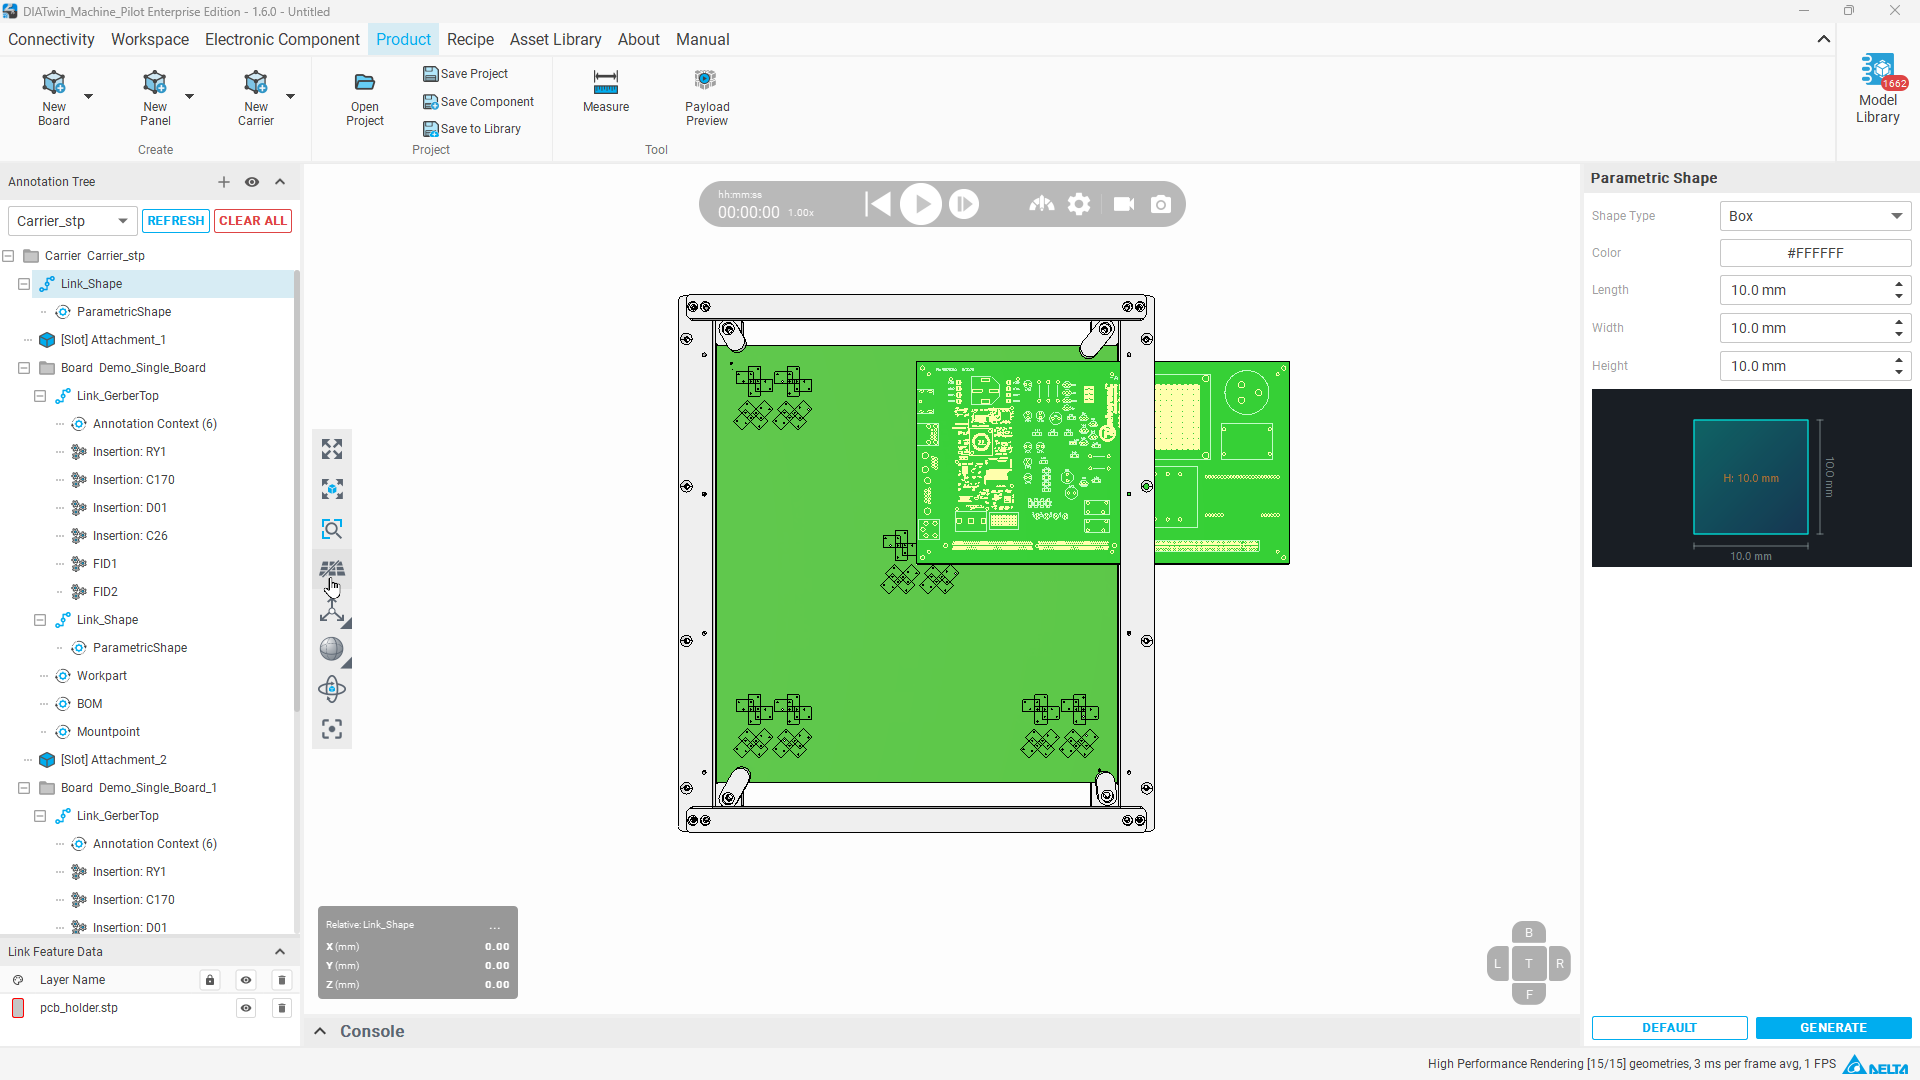Click Save Project
The width and height of the screenshot is (1920, 1080).
tap(466, 74)
